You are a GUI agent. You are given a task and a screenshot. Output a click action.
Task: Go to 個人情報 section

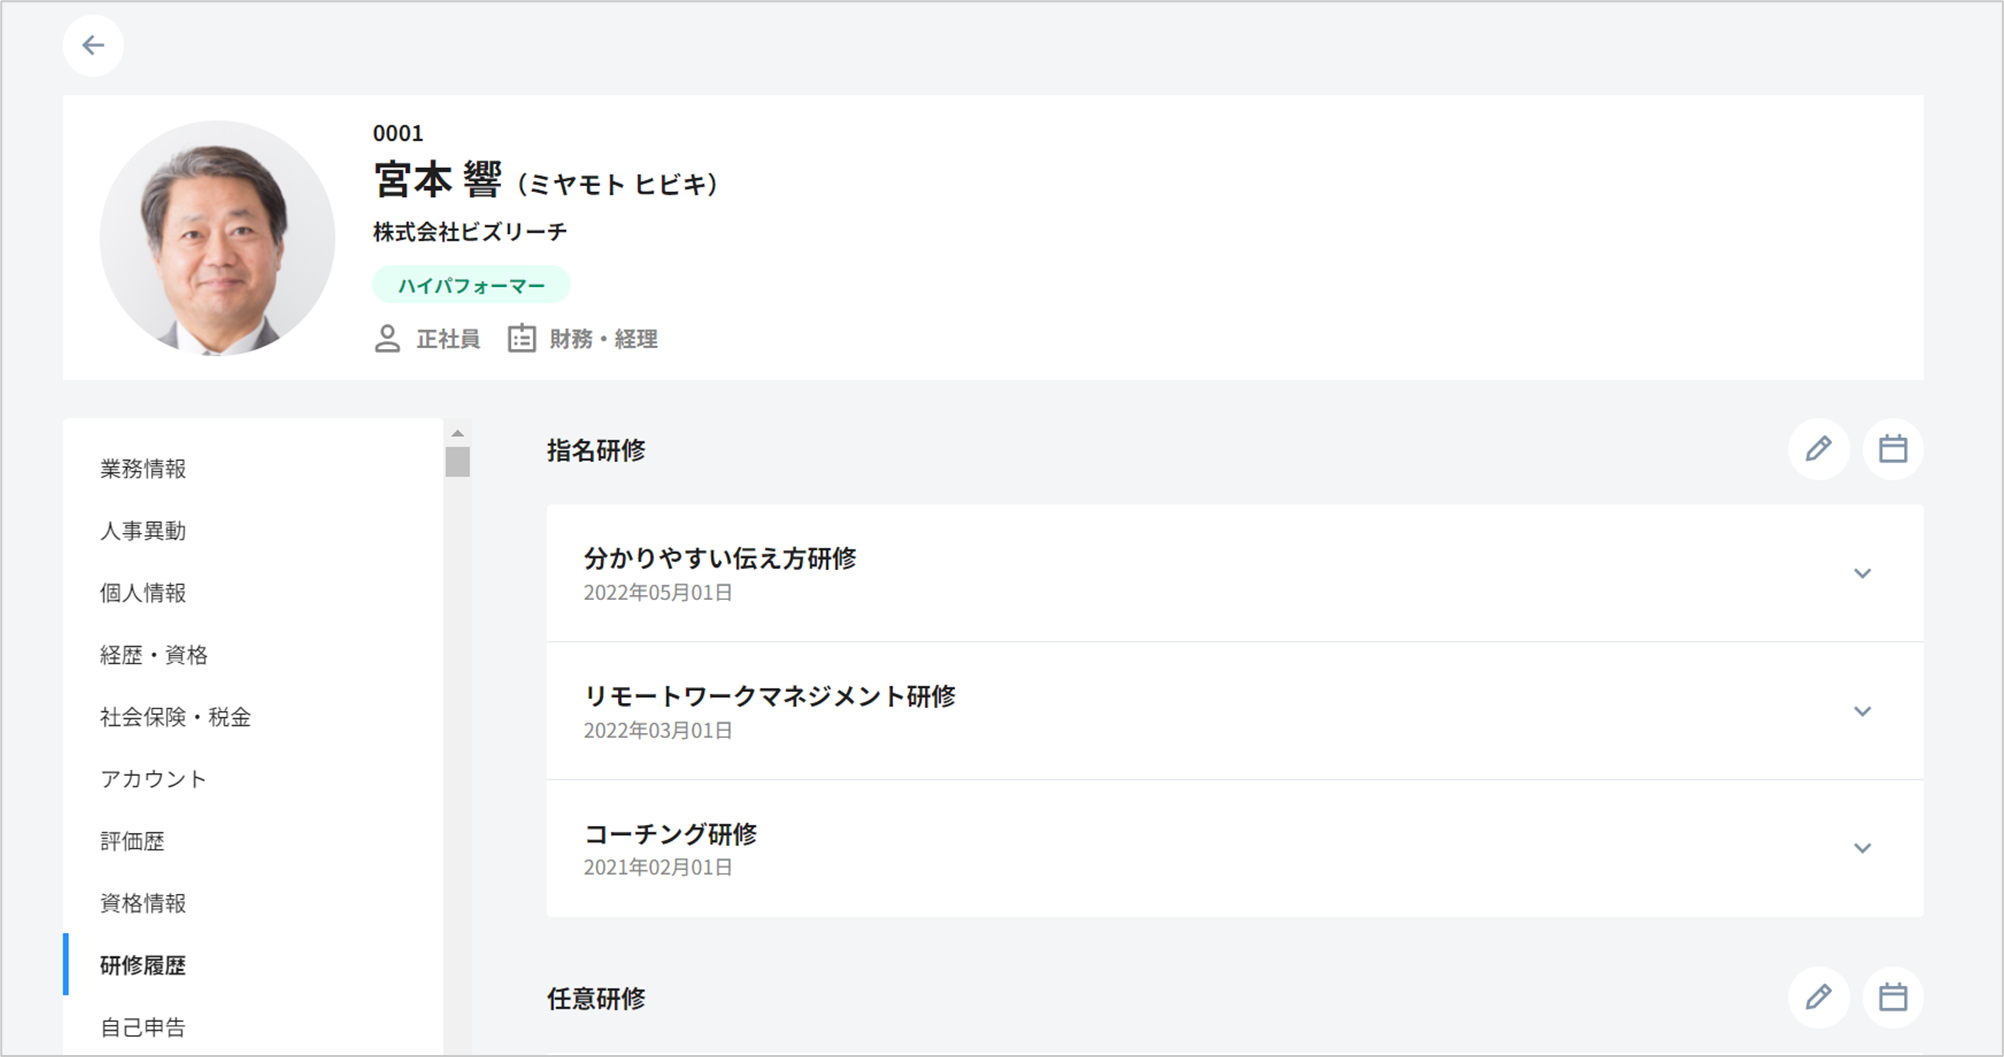(x=143, y=593)
